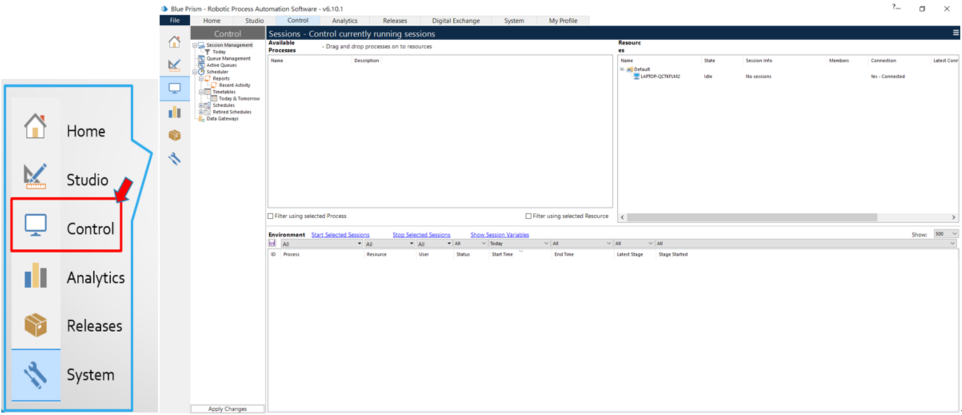
Task: Switch to the My Profile tab
Action: (563, 20)
